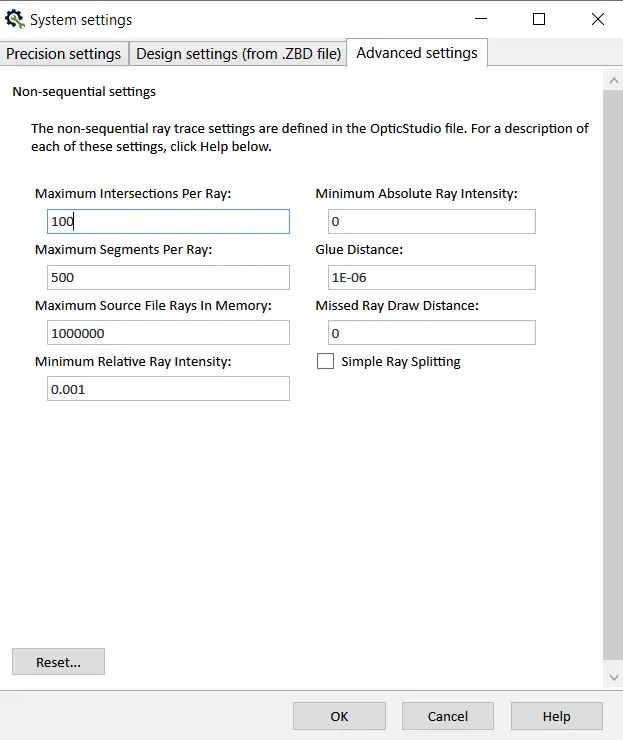This screenshot has height=740, width=623.
Task: Click the Missed Ray Draw Distance field
Action: [432, 333]
